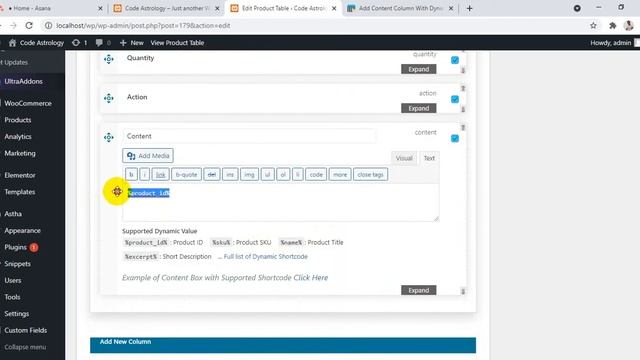Switch editor to Text tab
This screenshot has height=360, width=640.
coord(429,158)
